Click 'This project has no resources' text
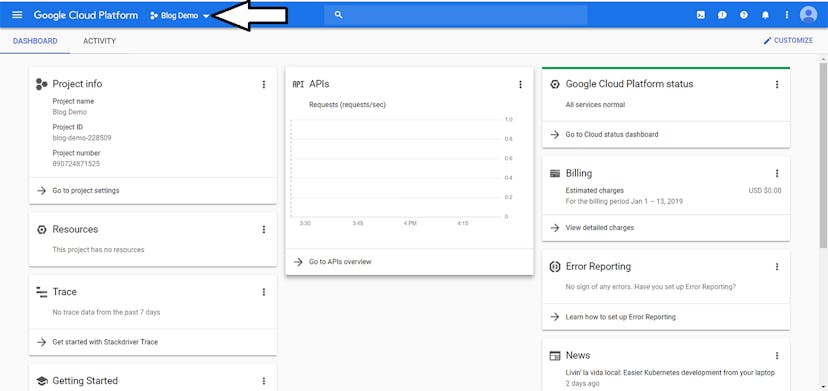The width and height of the screenshot is (828, 391). pos(98,249)
